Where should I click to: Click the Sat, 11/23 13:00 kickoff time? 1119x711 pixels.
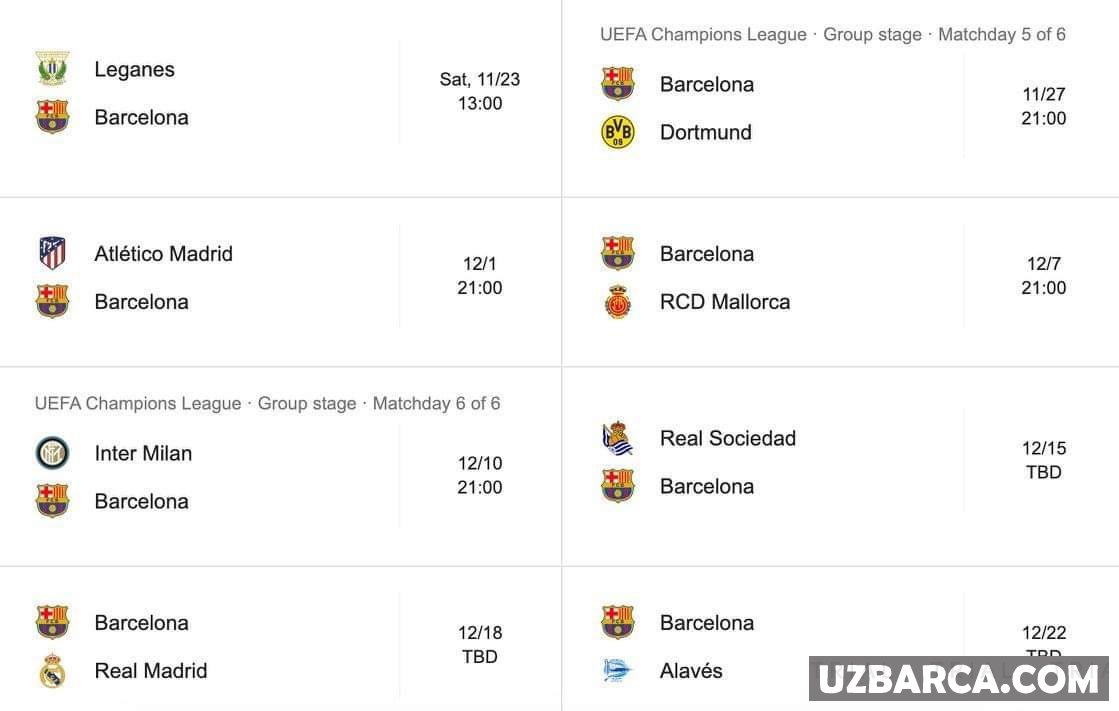click(x=480, y=91)
